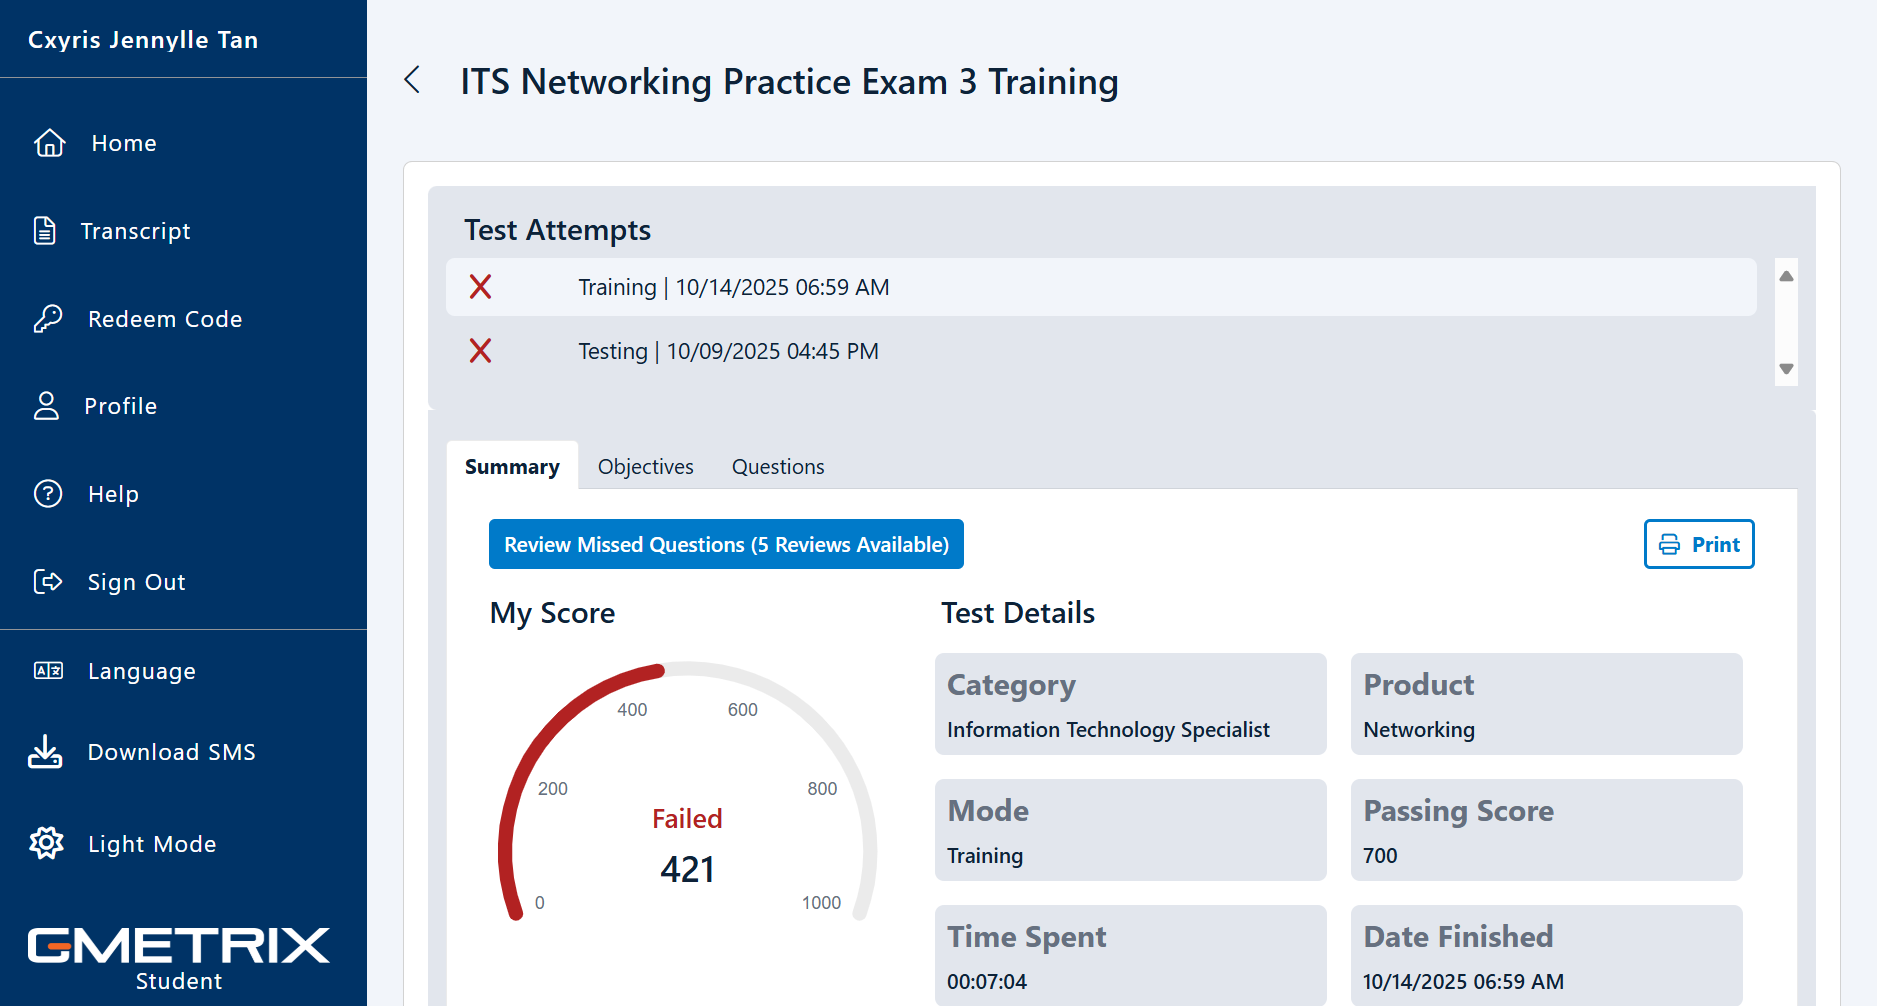Open Transcript via its document icon
The image size is (1877, 1006).
[45, 231]
